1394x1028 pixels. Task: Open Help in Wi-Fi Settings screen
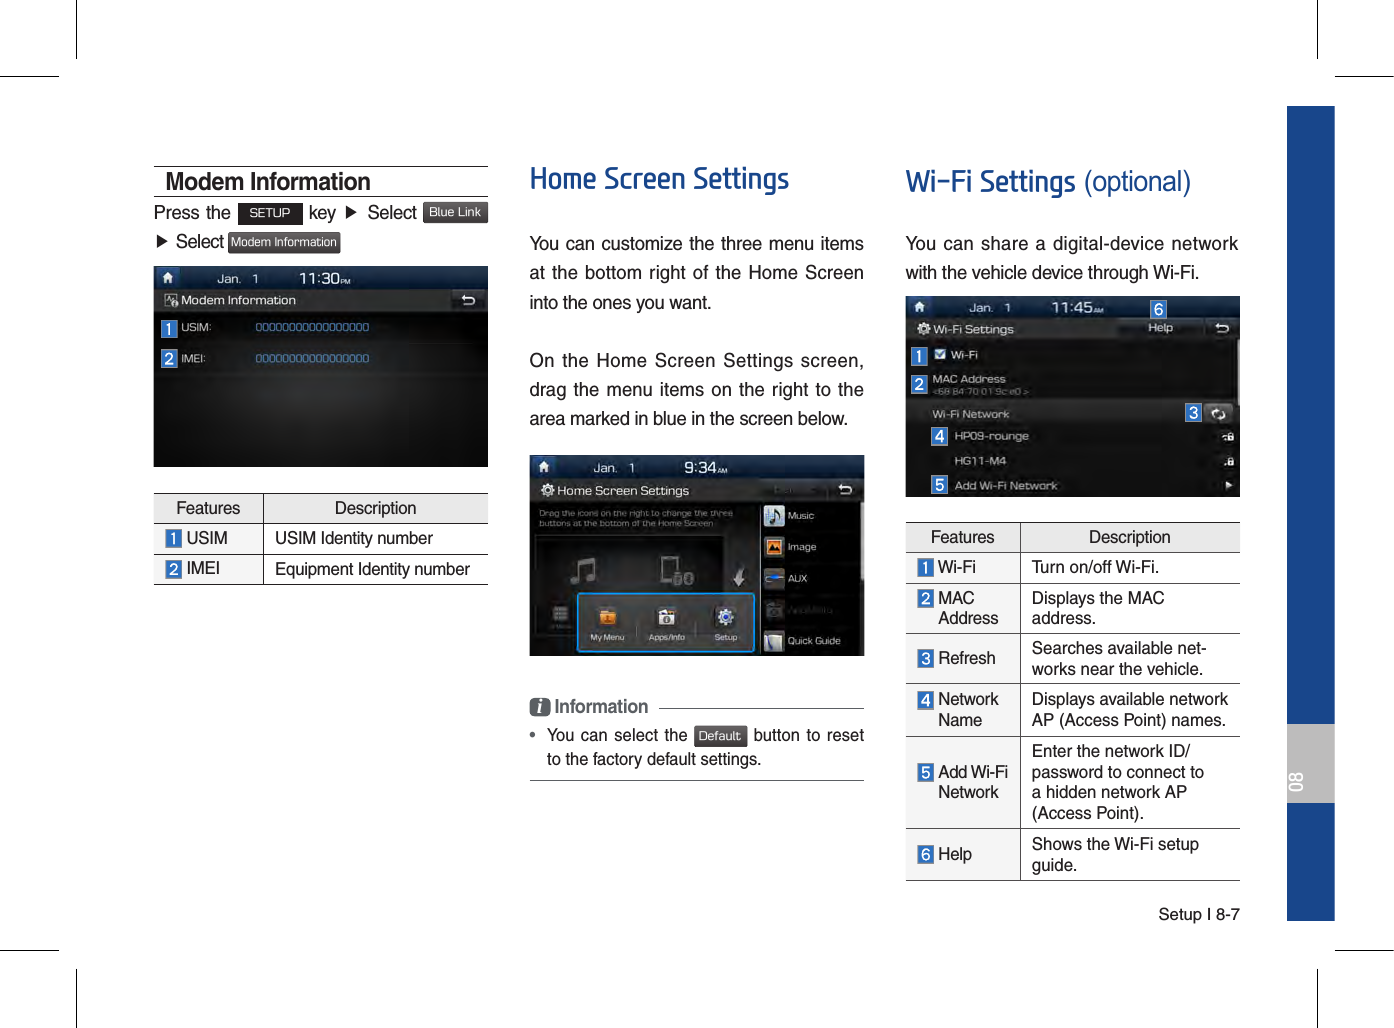coord(1160,328)
